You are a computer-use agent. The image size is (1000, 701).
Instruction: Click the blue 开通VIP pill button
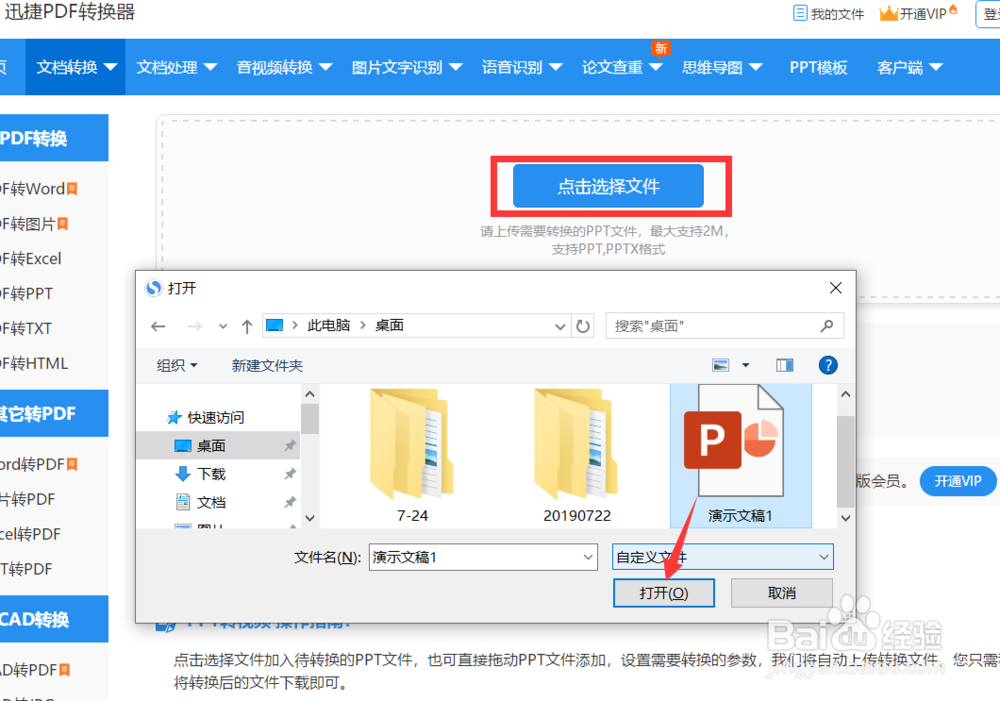(x=957, y=481)
